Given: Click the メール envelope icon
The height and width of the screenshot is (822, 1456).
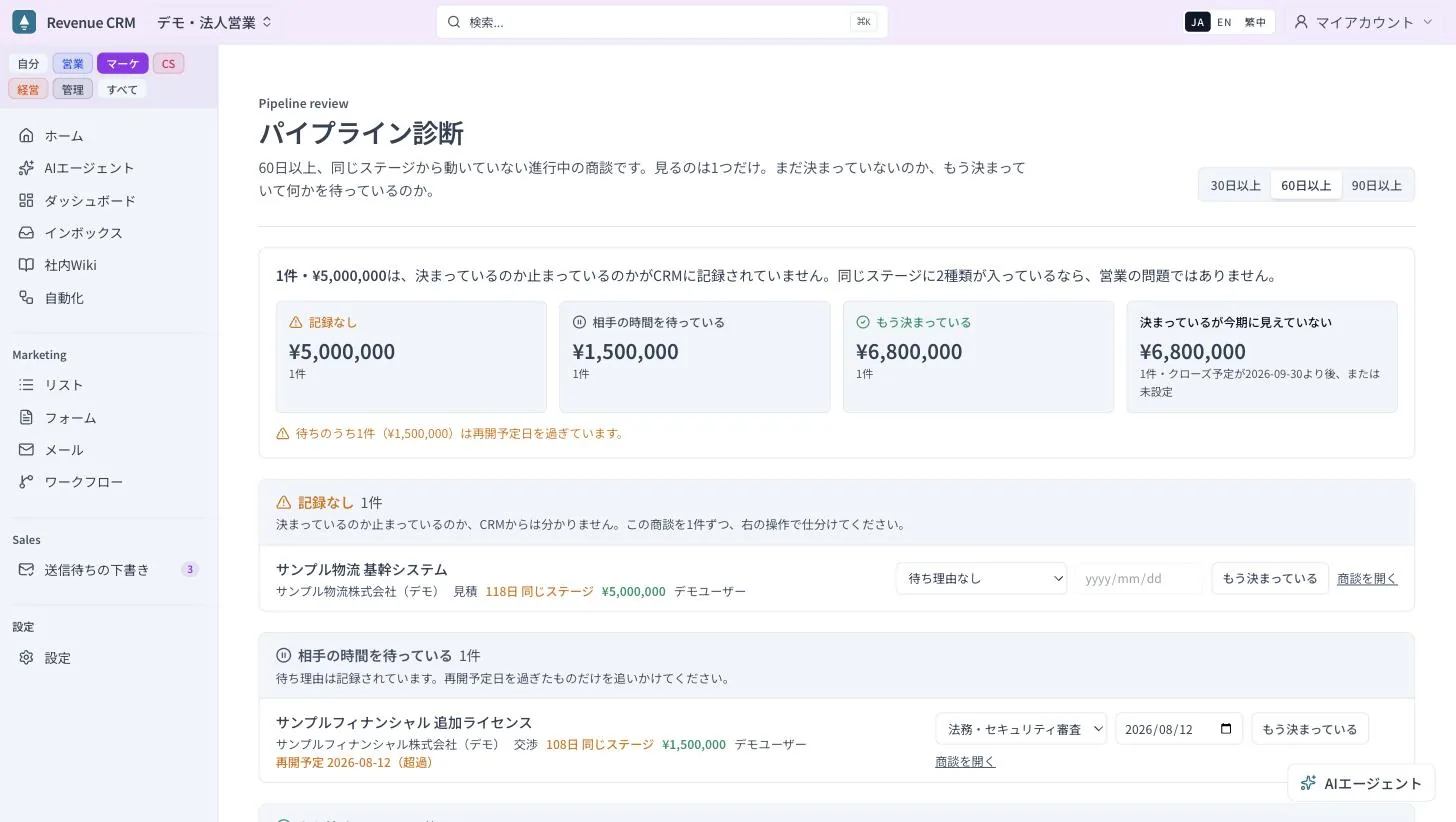Looking at the screenshot, I should click(x=26, y=450).
